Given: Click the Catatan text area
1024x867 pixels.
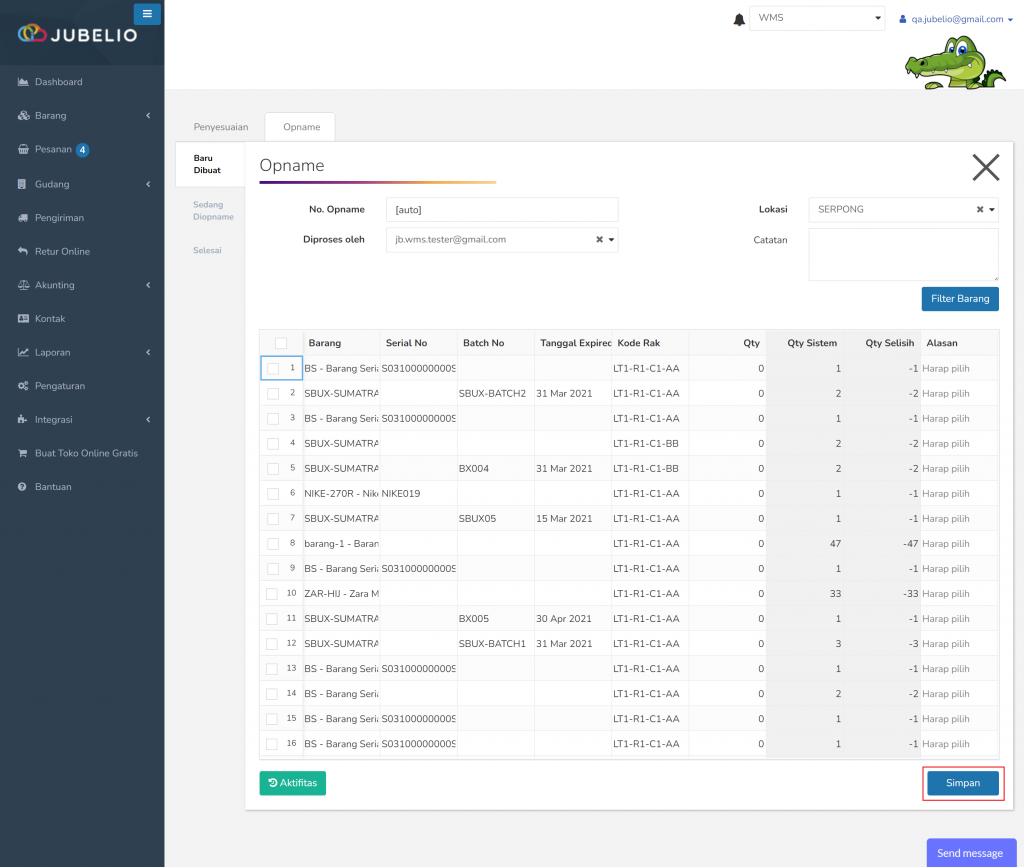Looking at the screenshot, I should point(903,255).
